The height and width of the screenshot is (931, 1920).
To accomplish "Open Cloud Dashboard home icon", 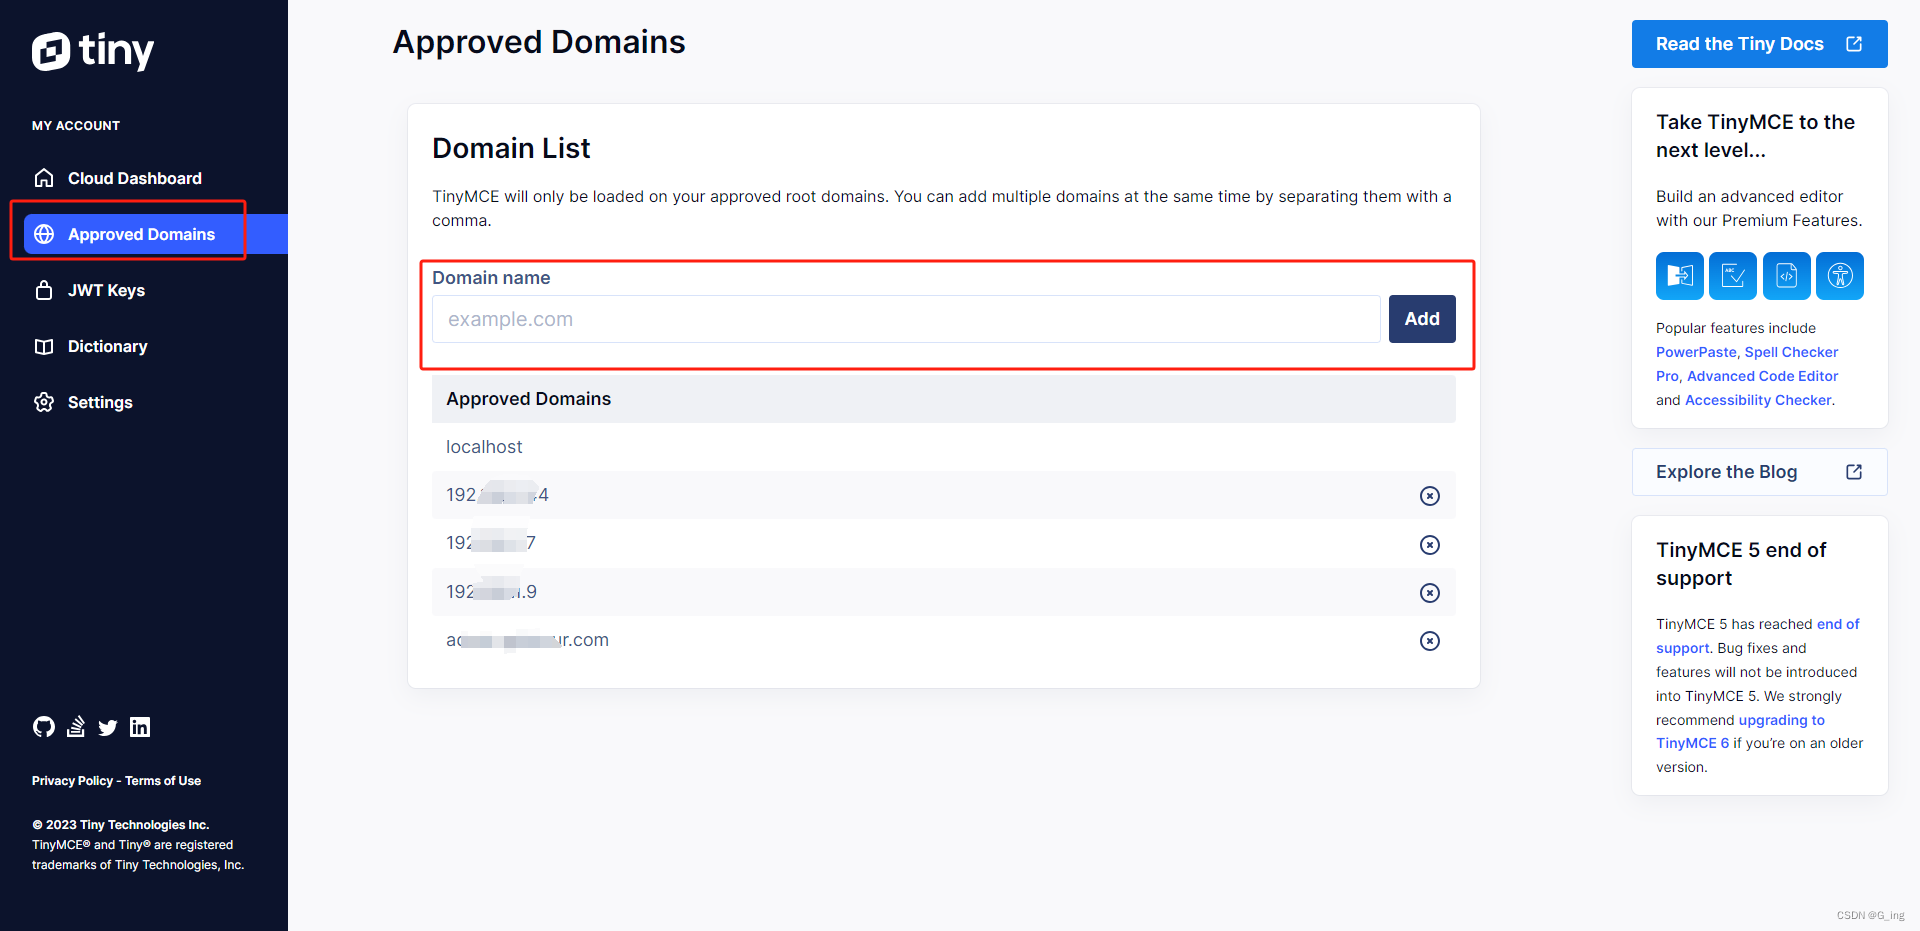I will tap(44, 178).
